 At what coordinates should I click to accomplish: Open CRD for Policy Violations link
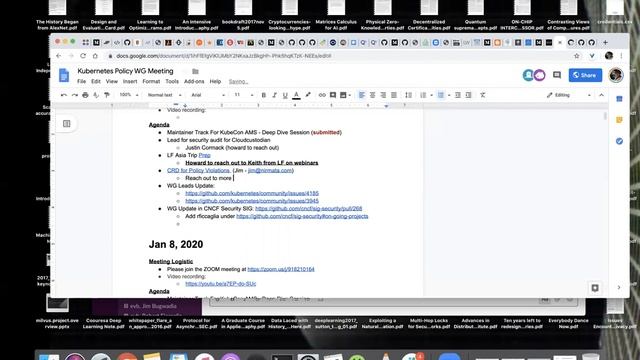tap(198, 171)
